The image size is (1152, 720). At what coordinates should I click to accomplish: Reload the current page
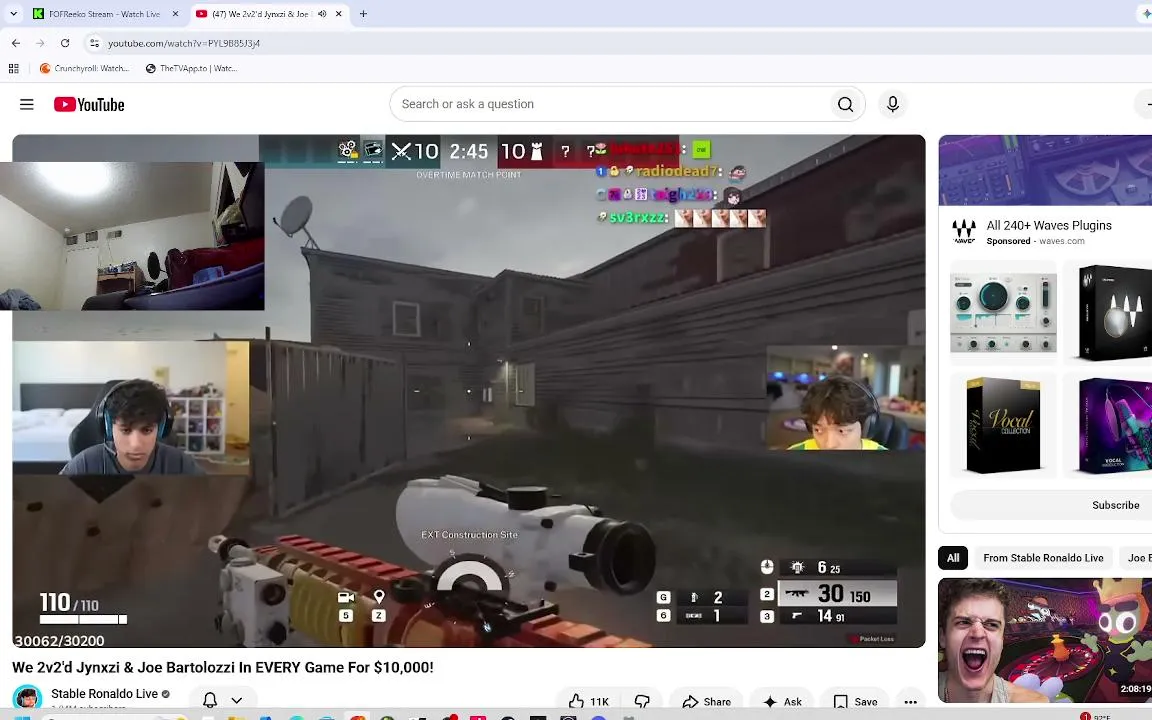65,43
